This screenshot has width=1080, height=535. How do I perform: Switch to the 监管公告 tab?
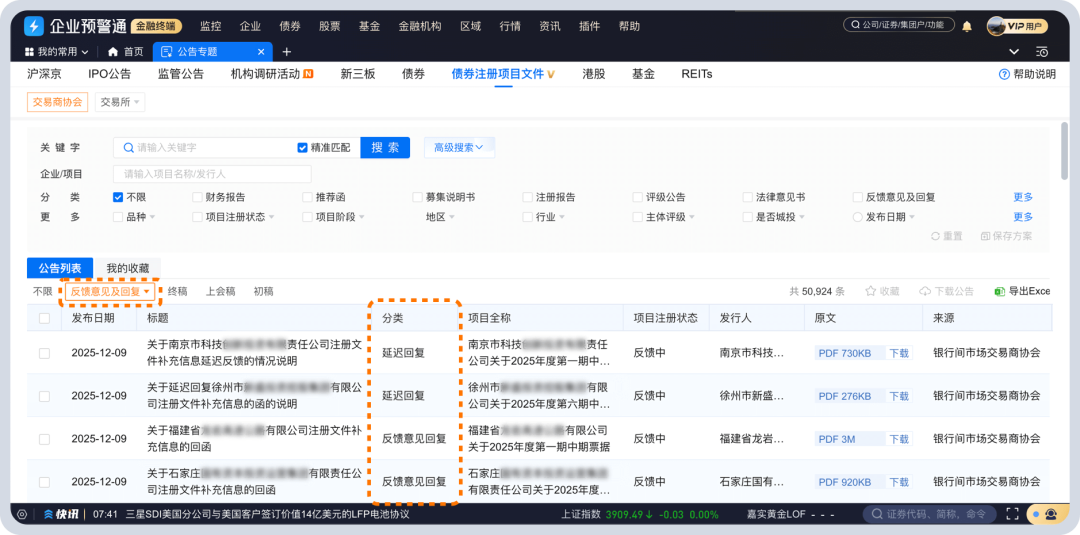pyautogui.click(x=180, y=74)
